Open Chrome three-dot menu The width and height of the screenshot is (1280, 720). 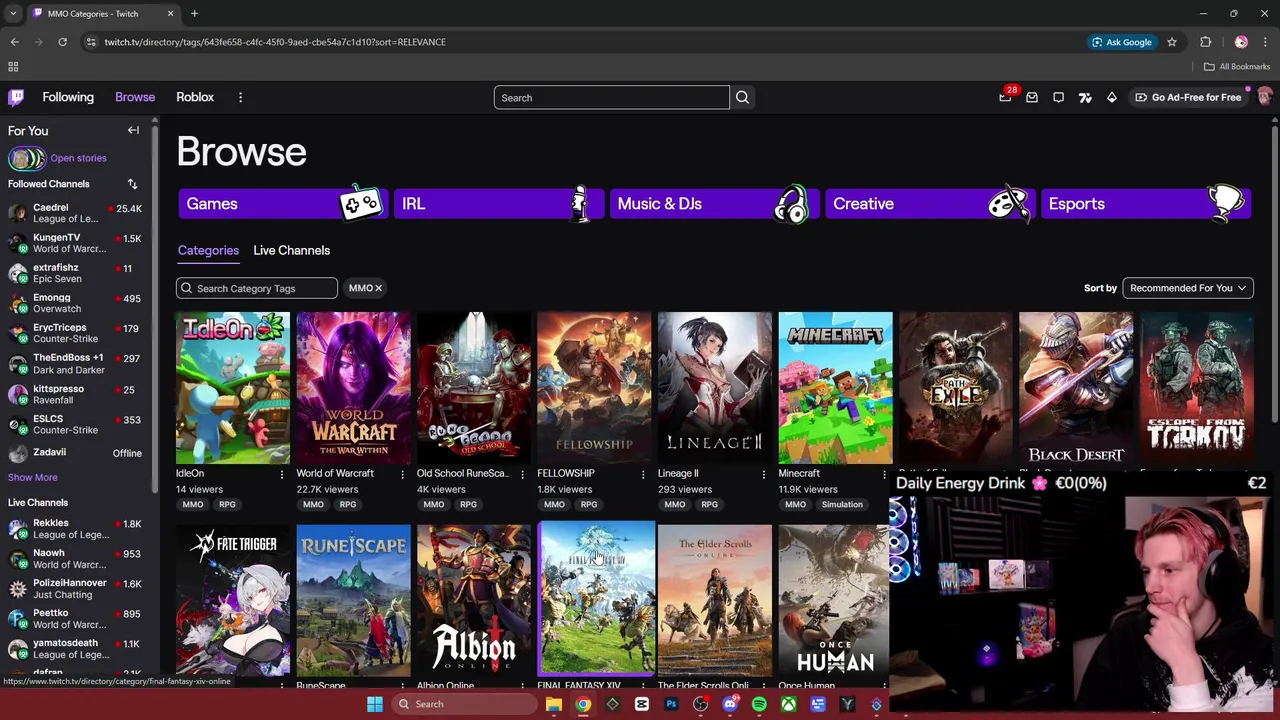click(1265, 42)
